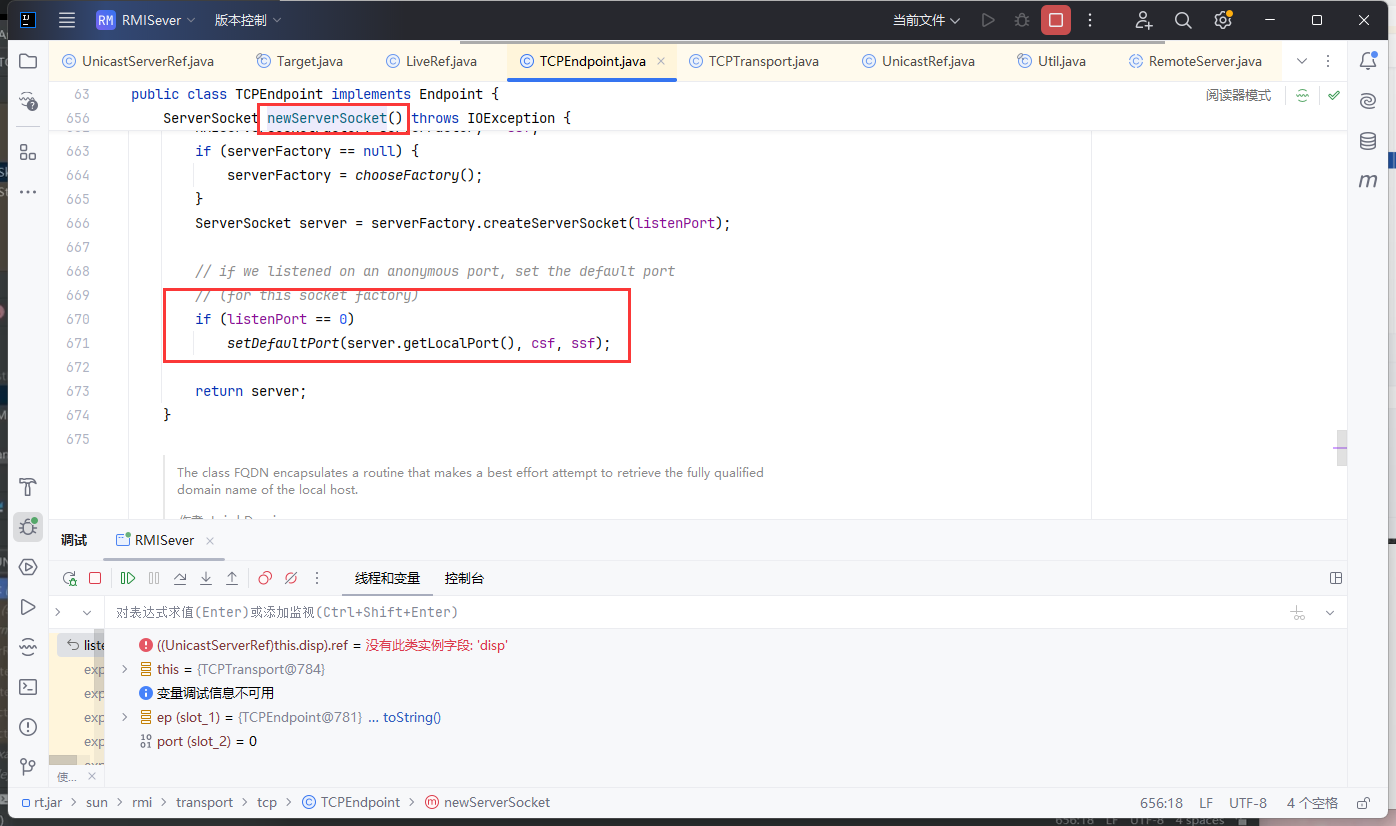Click the Build hammer icon
The width and height of the screenshot is (1396, 826).
pyautogui.click(x=28, y=487)
